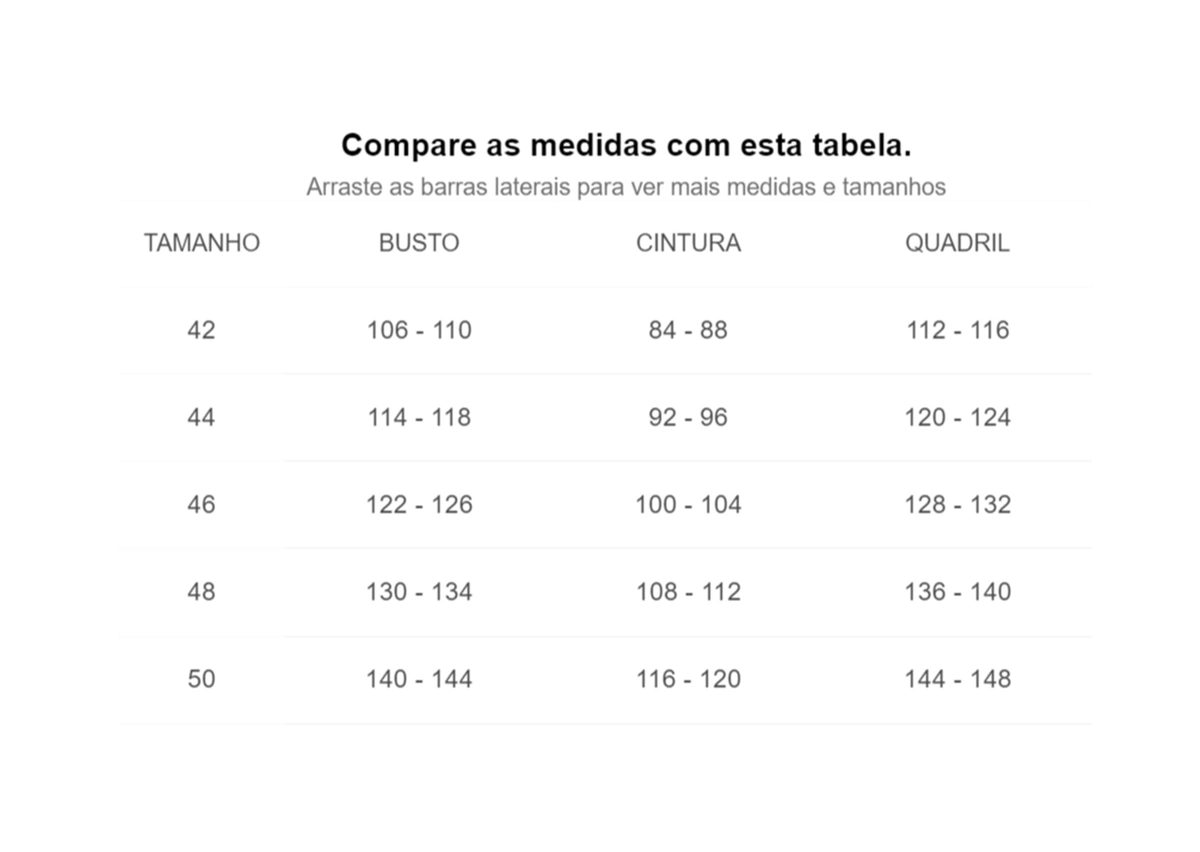
Task: Click hip value 136 - 140
Action: (x=957, y=591)
